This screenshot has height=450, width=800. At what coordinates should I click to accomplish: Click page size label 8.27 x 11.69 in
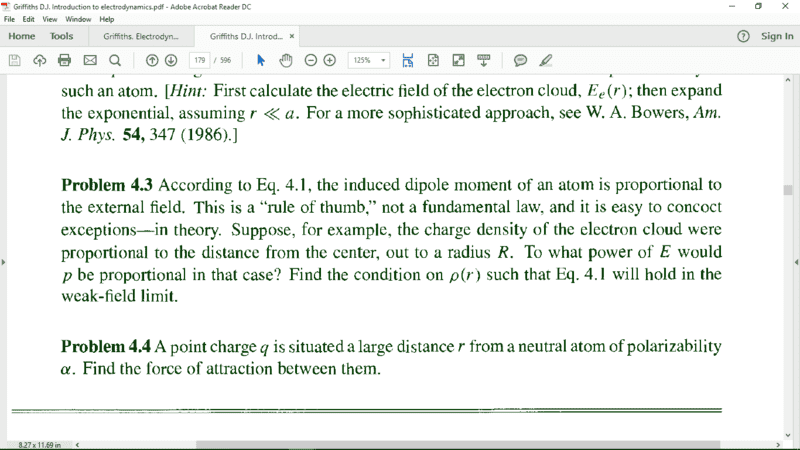point(39,445)
